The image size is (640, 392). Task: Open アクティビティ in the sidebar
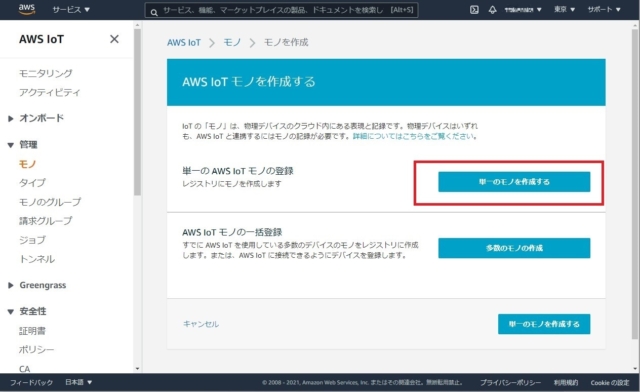(x=49, y=92)
